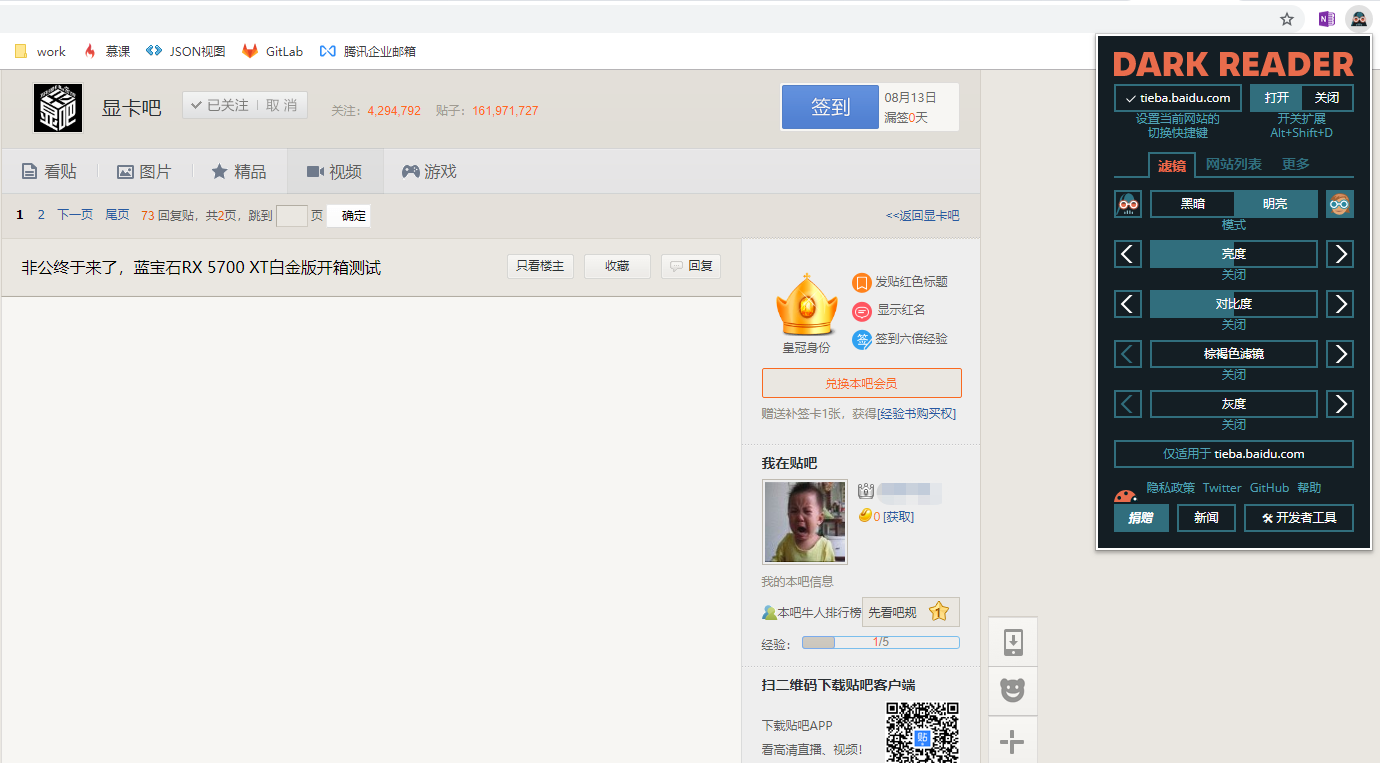The height and width of the screenshot is (763, 1380).
Task: Increase 亮度 with the right arrow
Action: coord(1340,254)
